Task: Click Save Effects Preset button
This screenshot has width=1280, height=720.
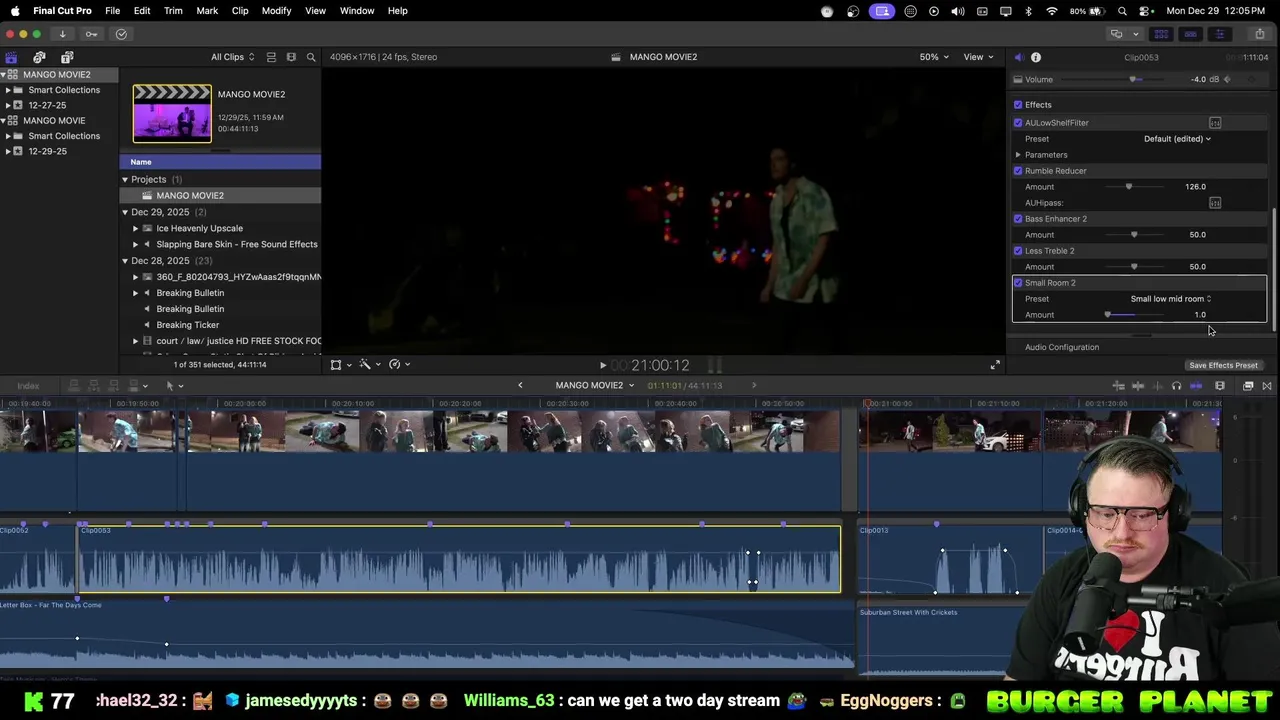Action: [x=1223, y=365]
